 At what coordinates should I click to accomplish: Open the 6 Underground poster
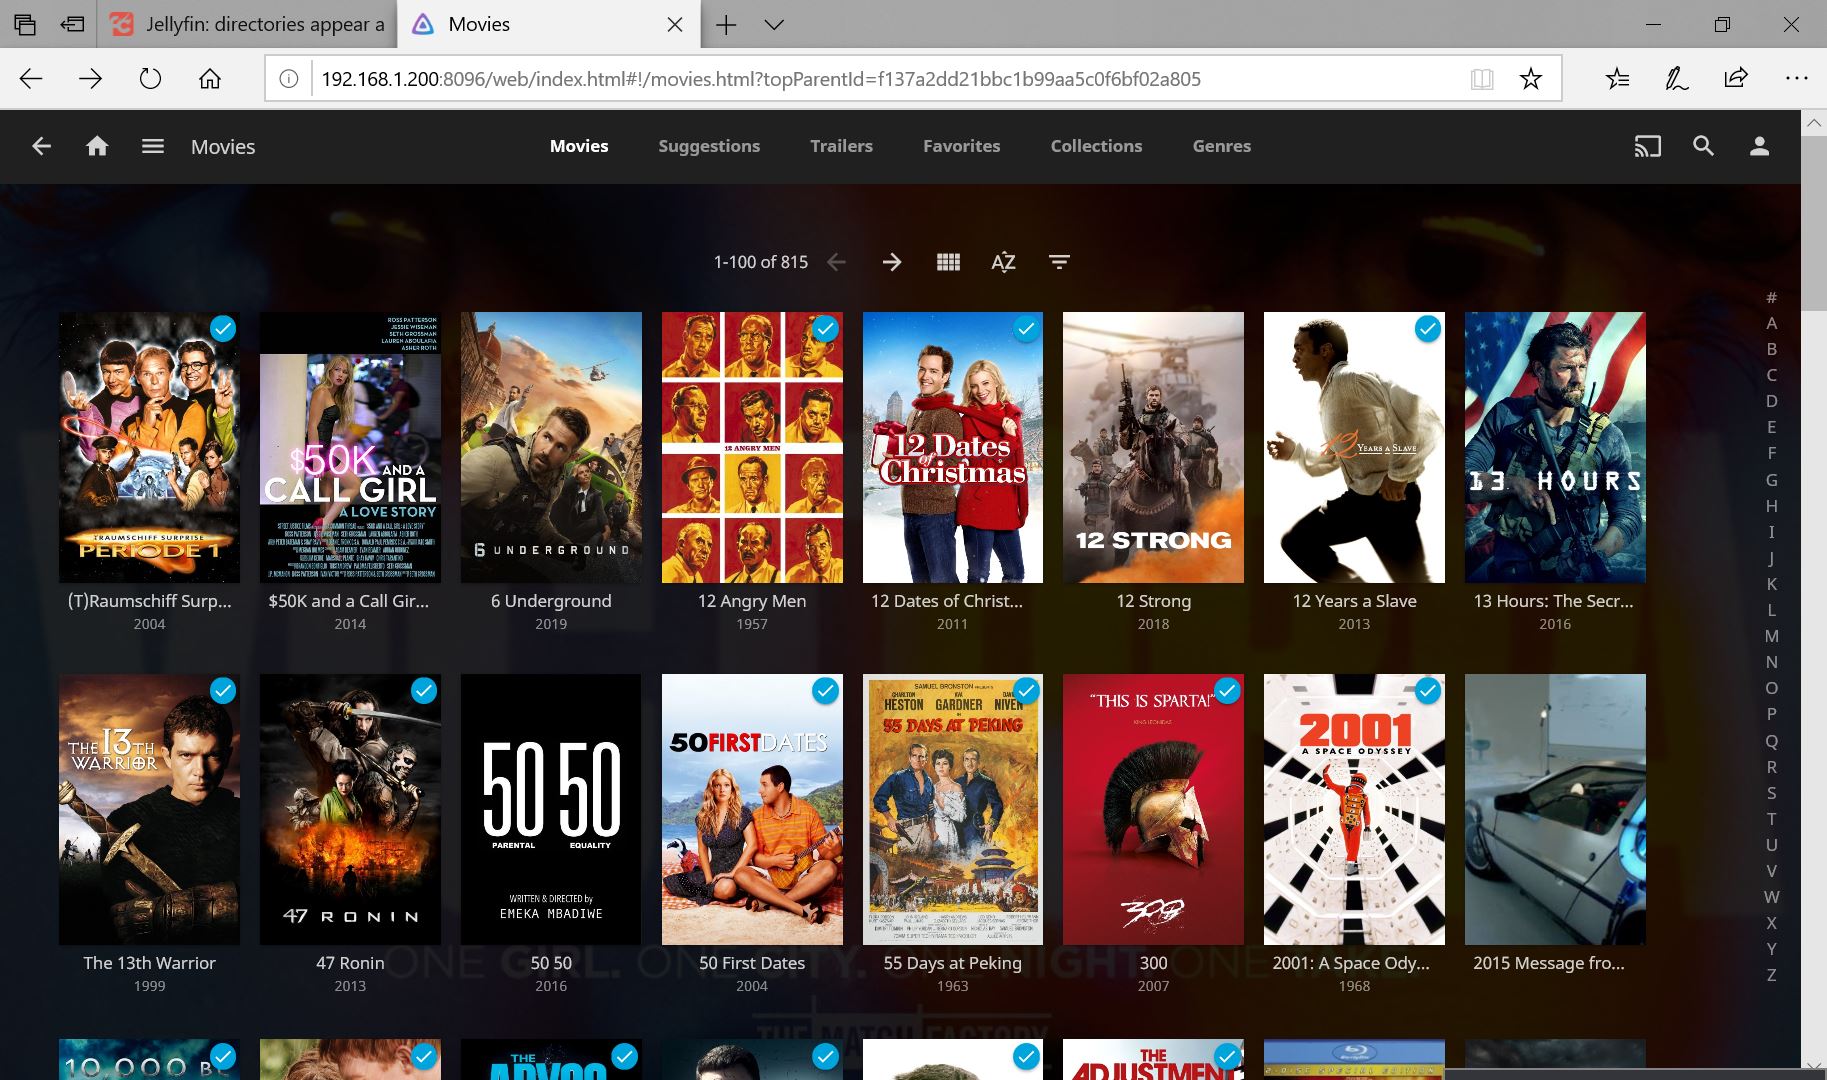pos(551,447)
